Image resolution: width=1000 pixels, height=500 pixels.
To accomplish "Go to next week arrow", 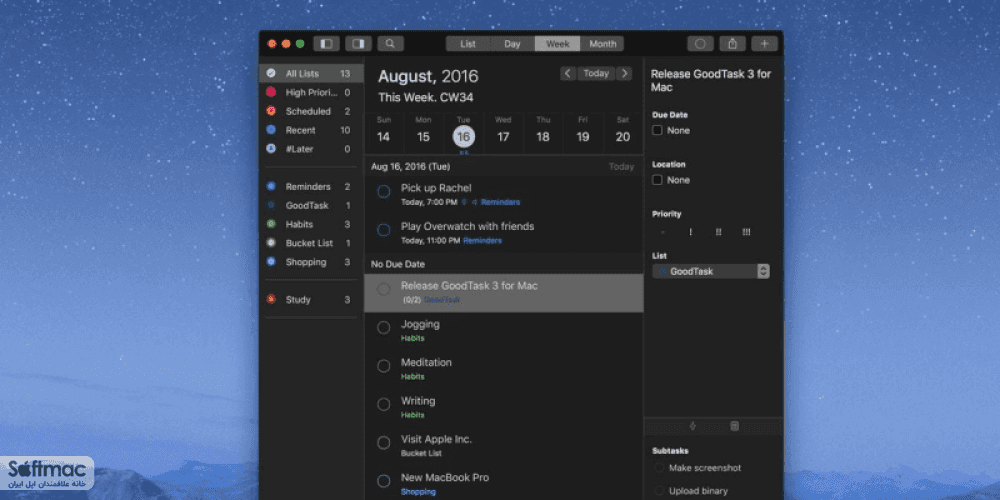I will click(x=624, y=73).
